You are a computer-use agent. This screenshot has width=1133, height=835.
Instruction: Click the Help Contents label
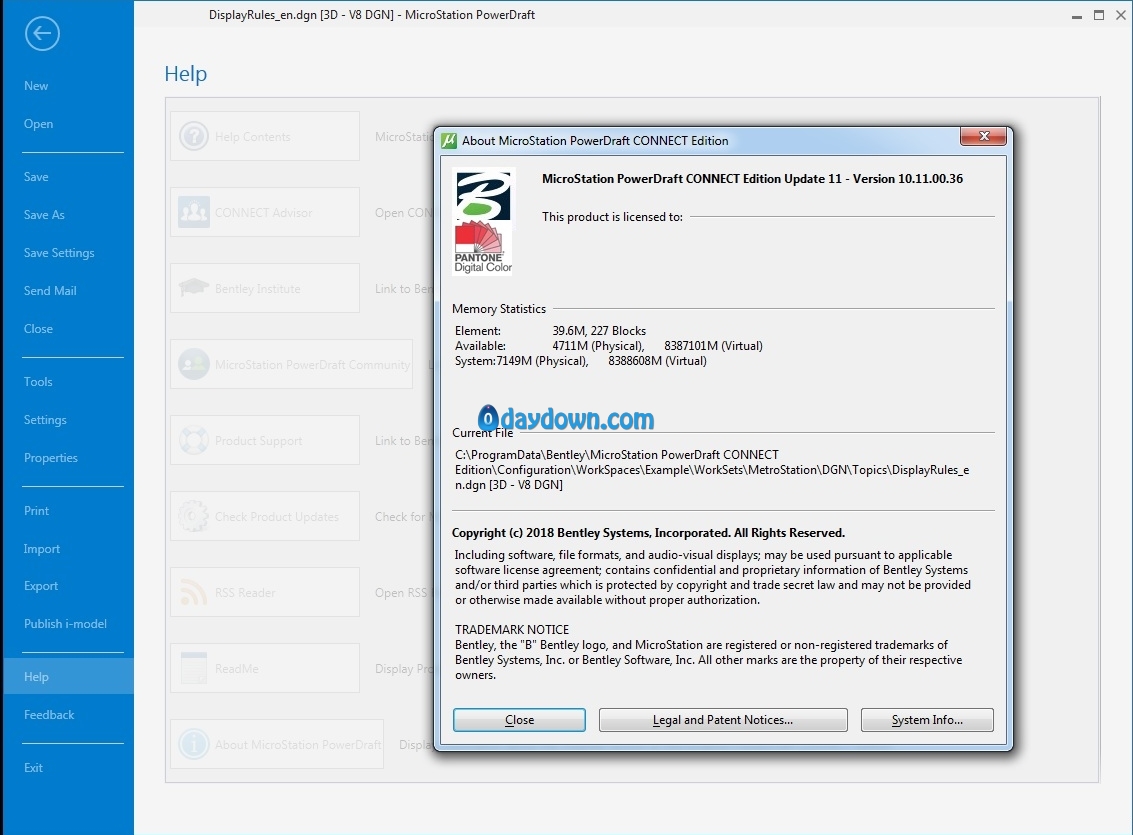(252, 137)
